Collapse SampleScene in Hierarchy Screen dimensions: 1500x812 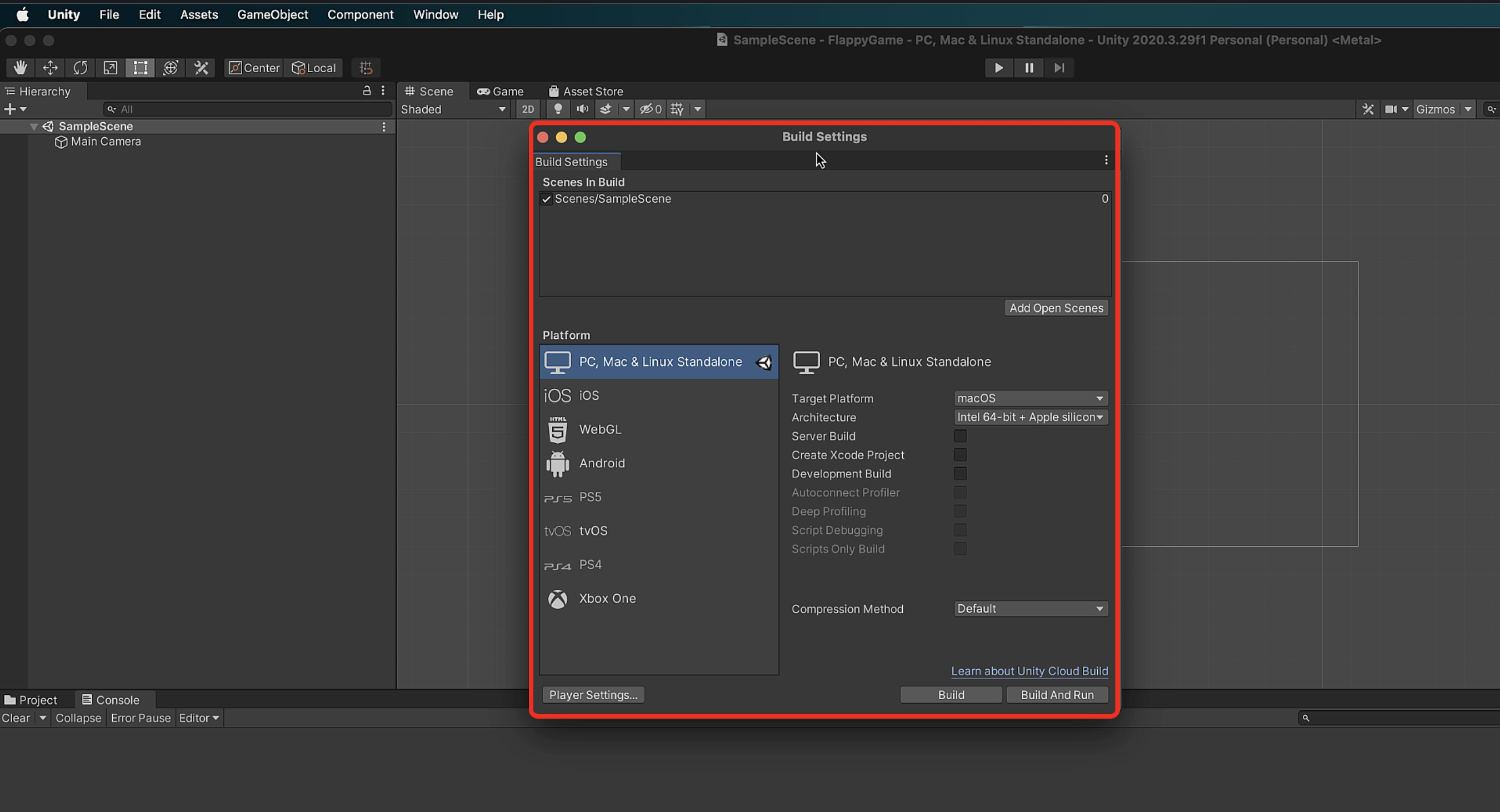coord(34,127)
